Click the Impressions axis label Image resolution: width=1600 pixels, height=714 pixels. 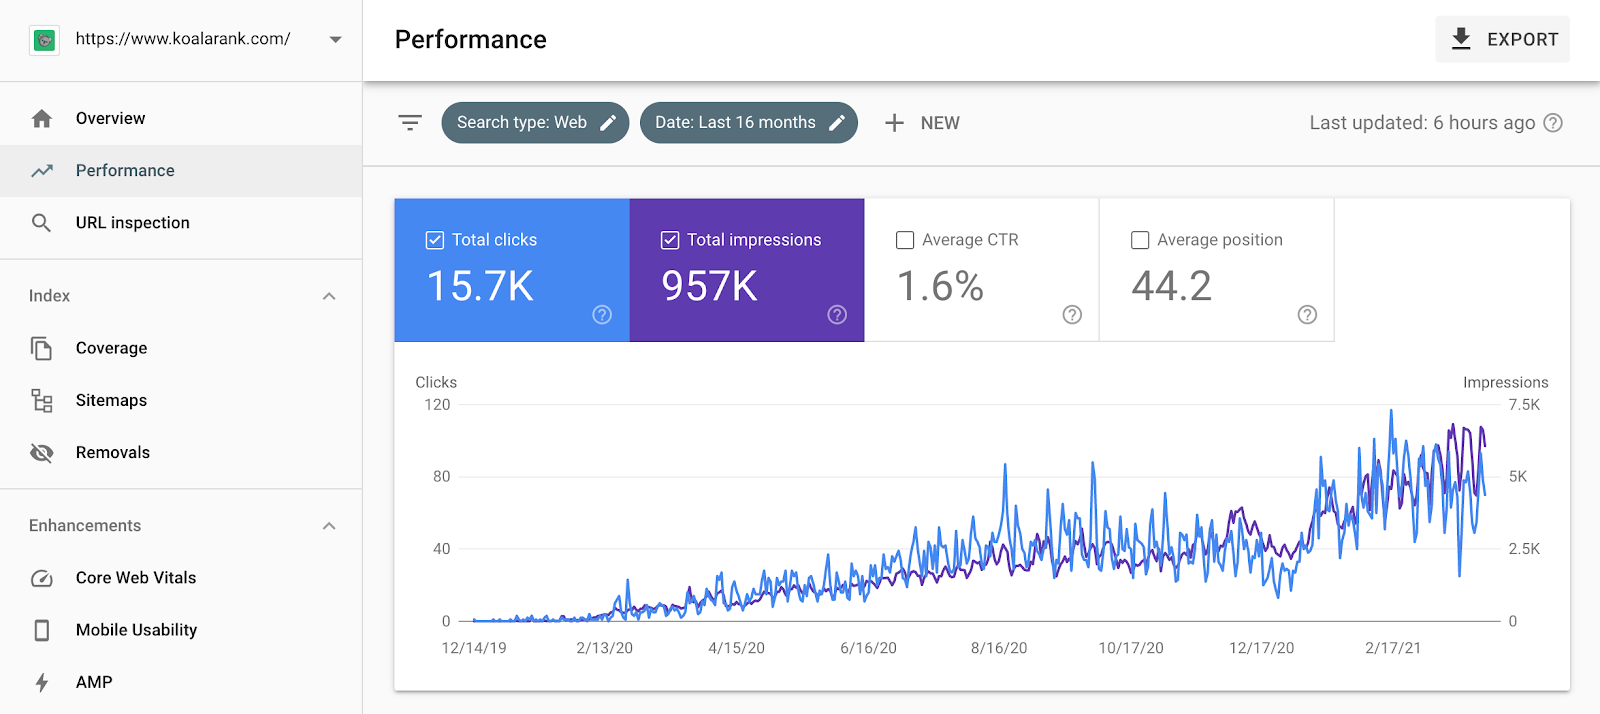click(1505, 382)
